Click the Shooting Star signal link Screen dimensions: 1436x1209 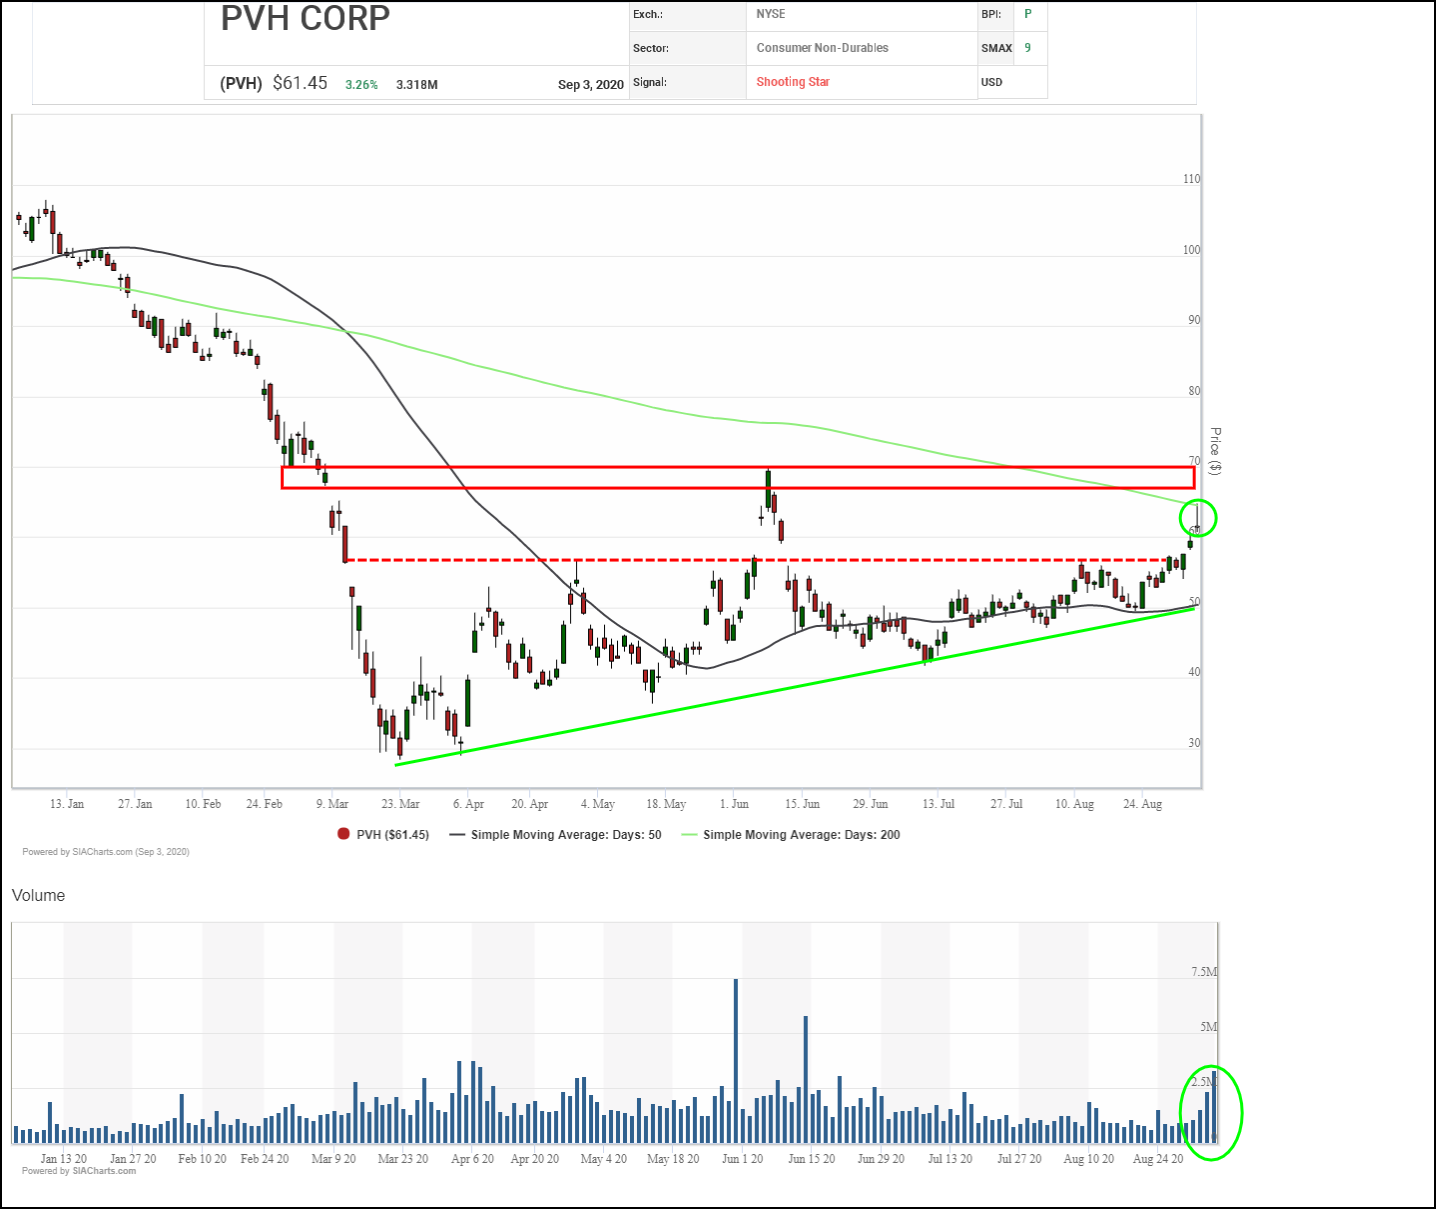pyautogui.click(x=792, y=82)
